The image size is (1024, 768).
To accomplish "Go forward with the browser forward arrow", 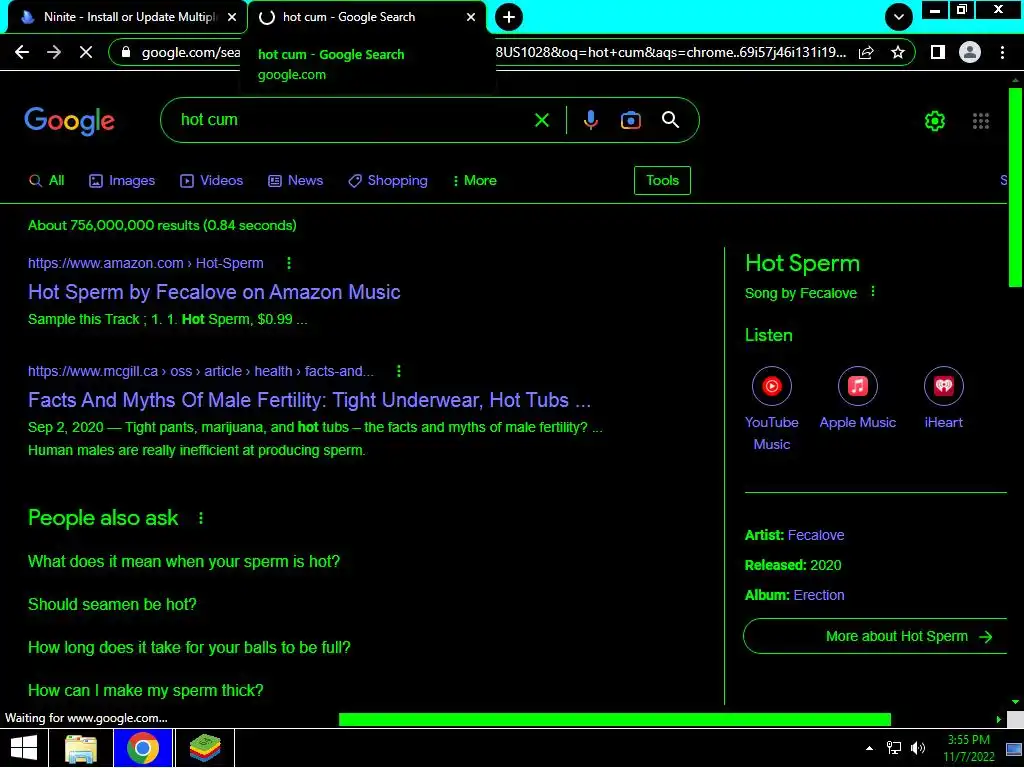I will (x=54, y=52).
